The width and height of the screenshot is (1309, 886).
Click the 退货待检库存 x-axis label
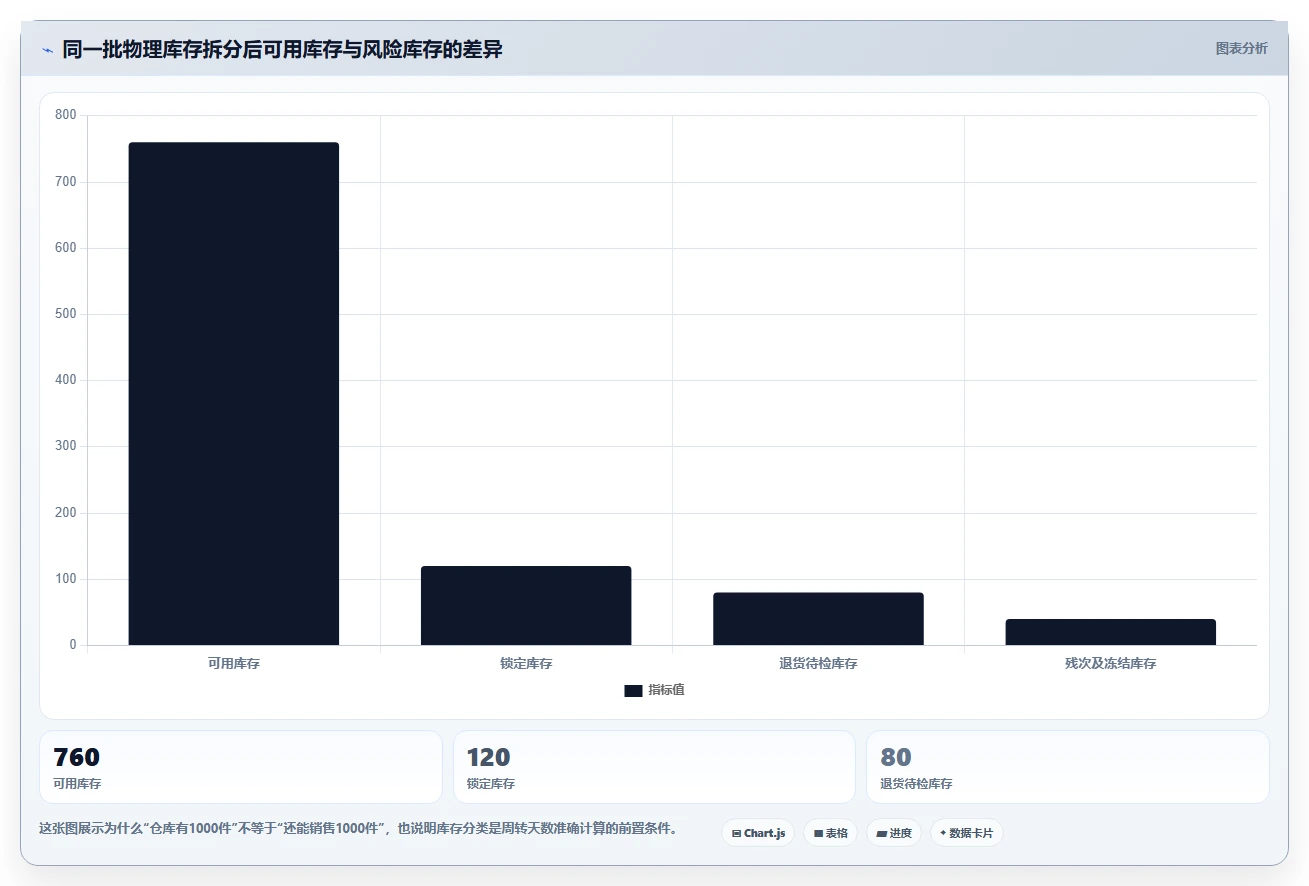(818, 663)
